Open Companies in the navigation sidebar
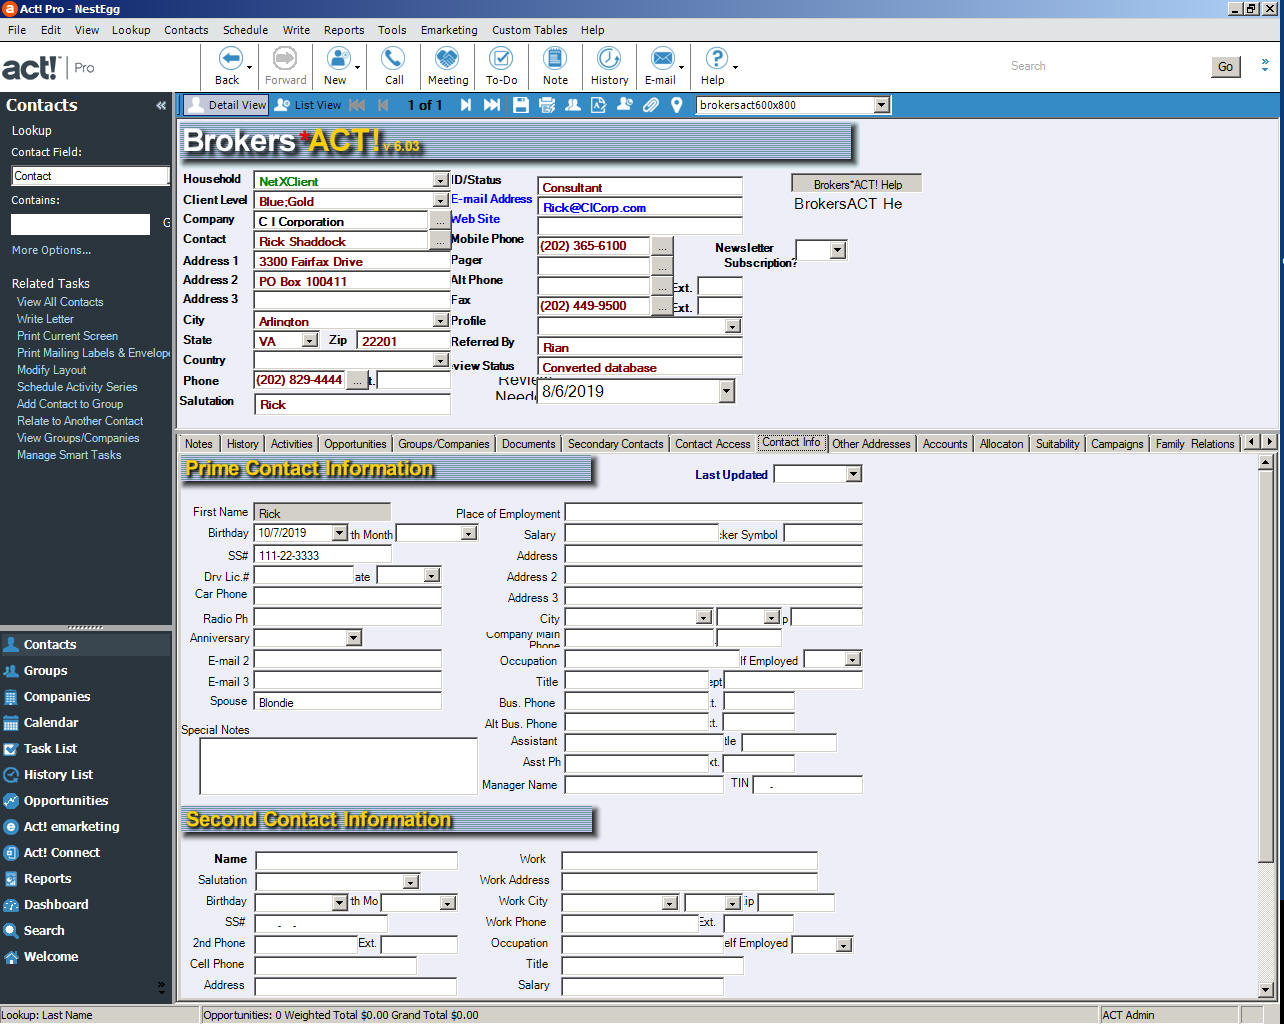 point(57,697)
